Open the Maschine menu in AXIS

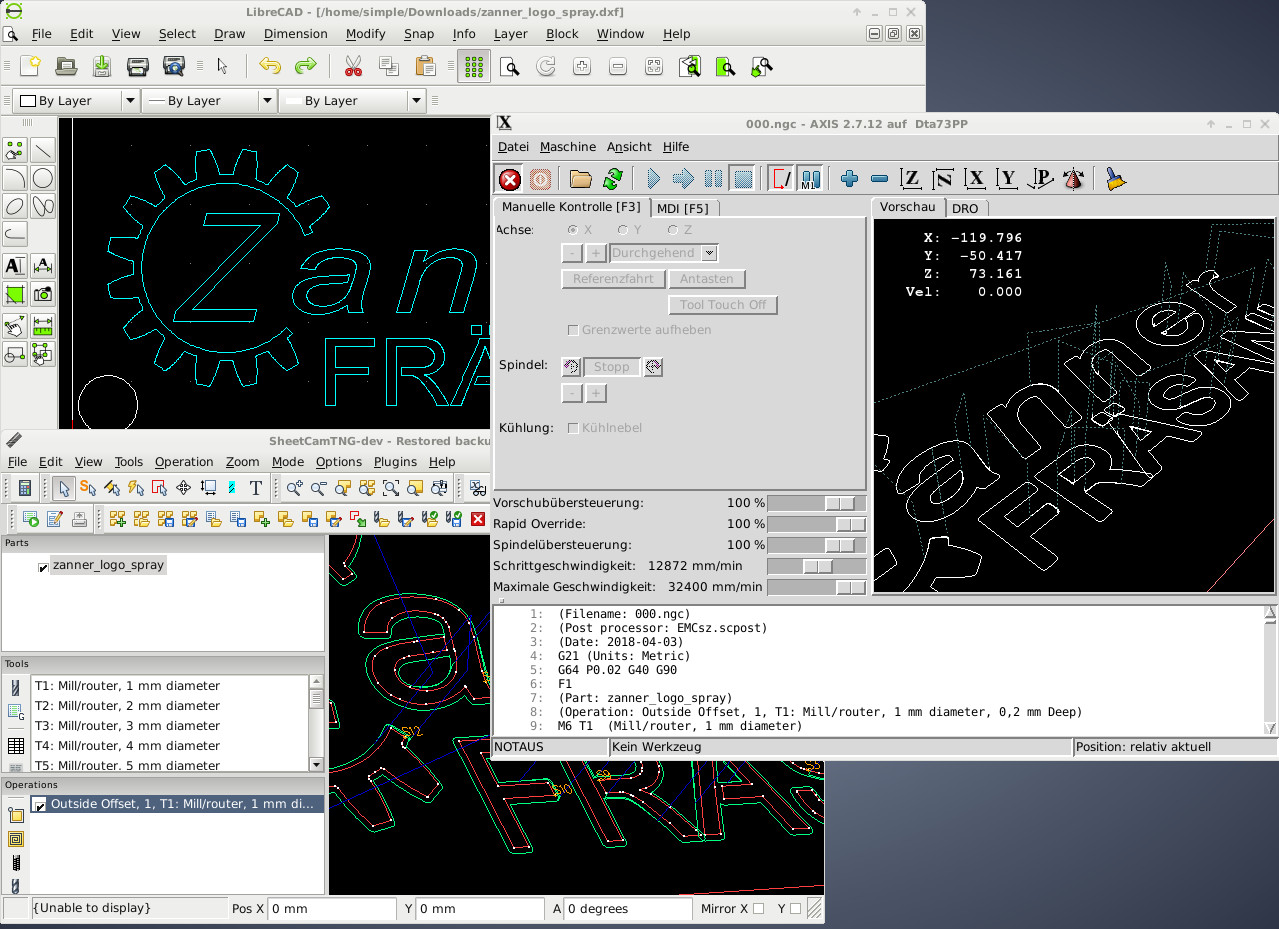567,147
